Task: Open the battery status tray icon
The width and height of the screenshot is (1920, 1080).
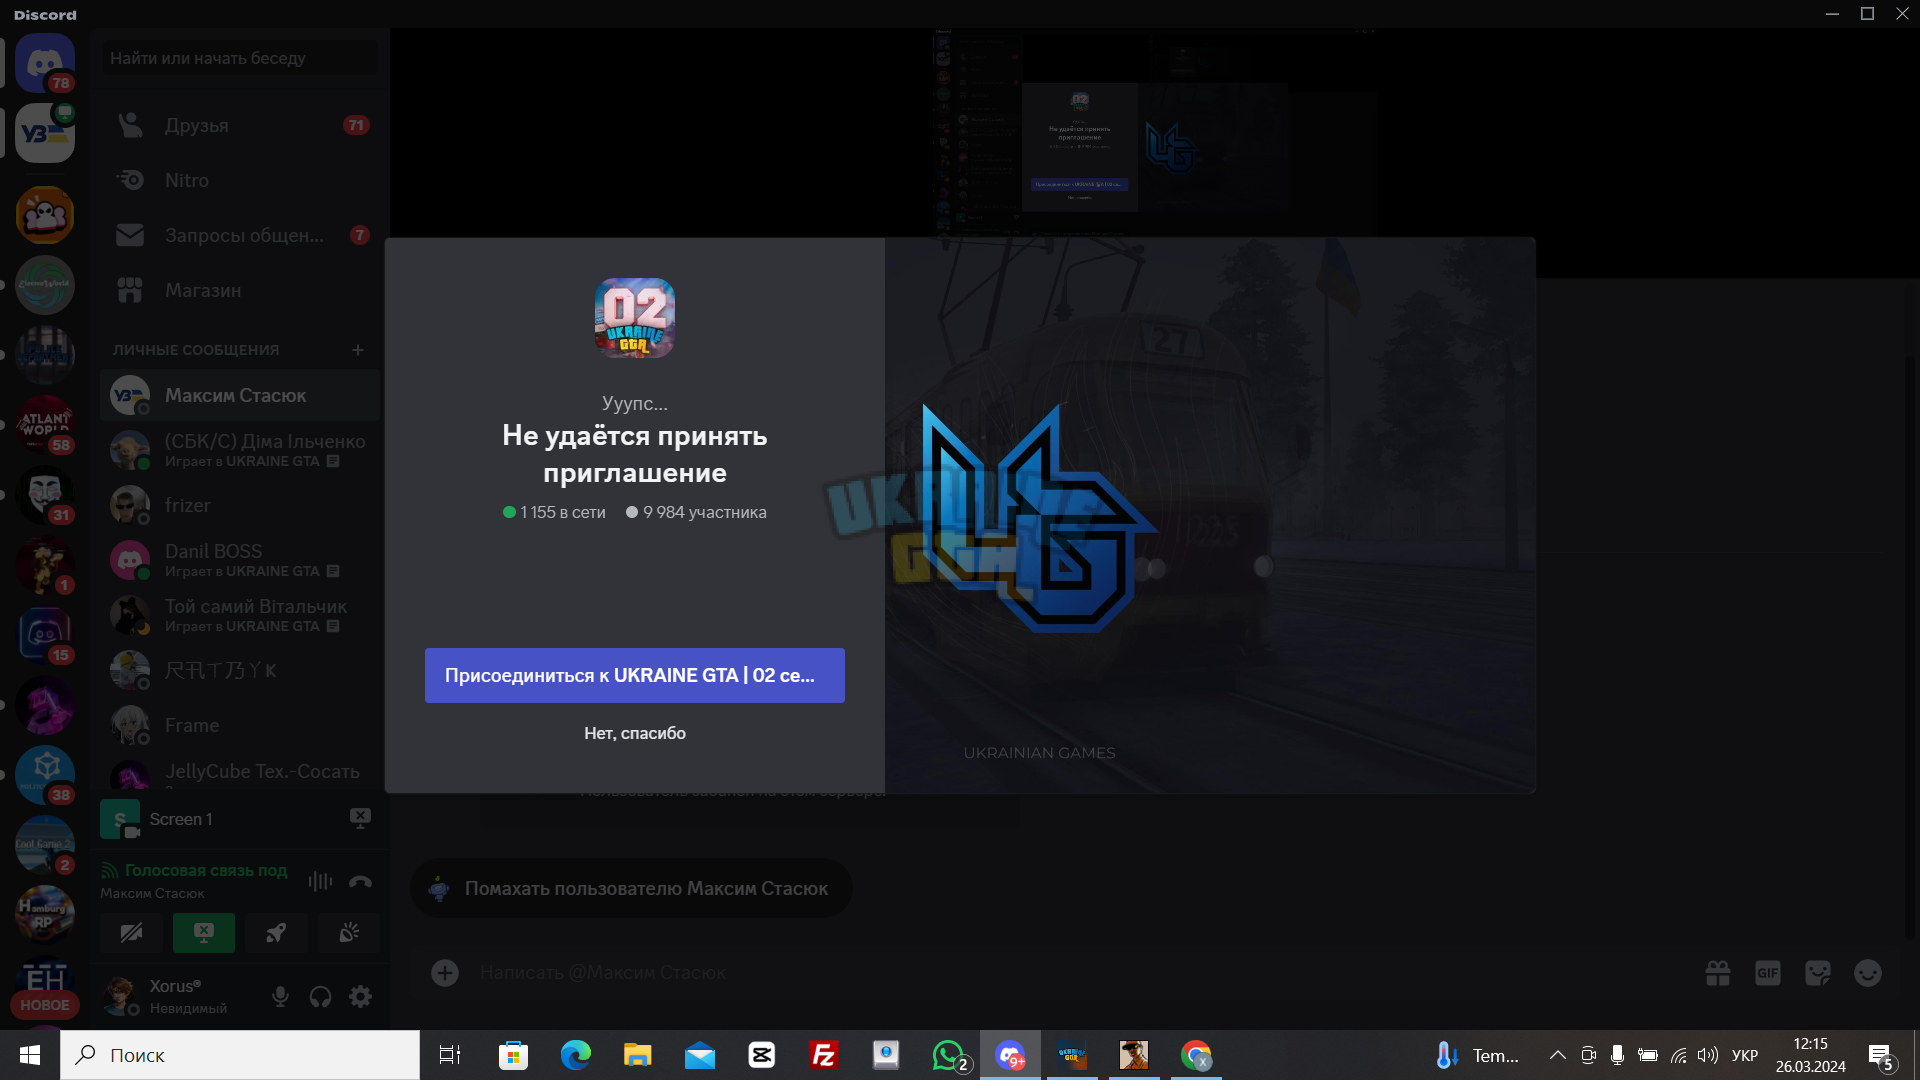Action: (x=1647, y=1055)
